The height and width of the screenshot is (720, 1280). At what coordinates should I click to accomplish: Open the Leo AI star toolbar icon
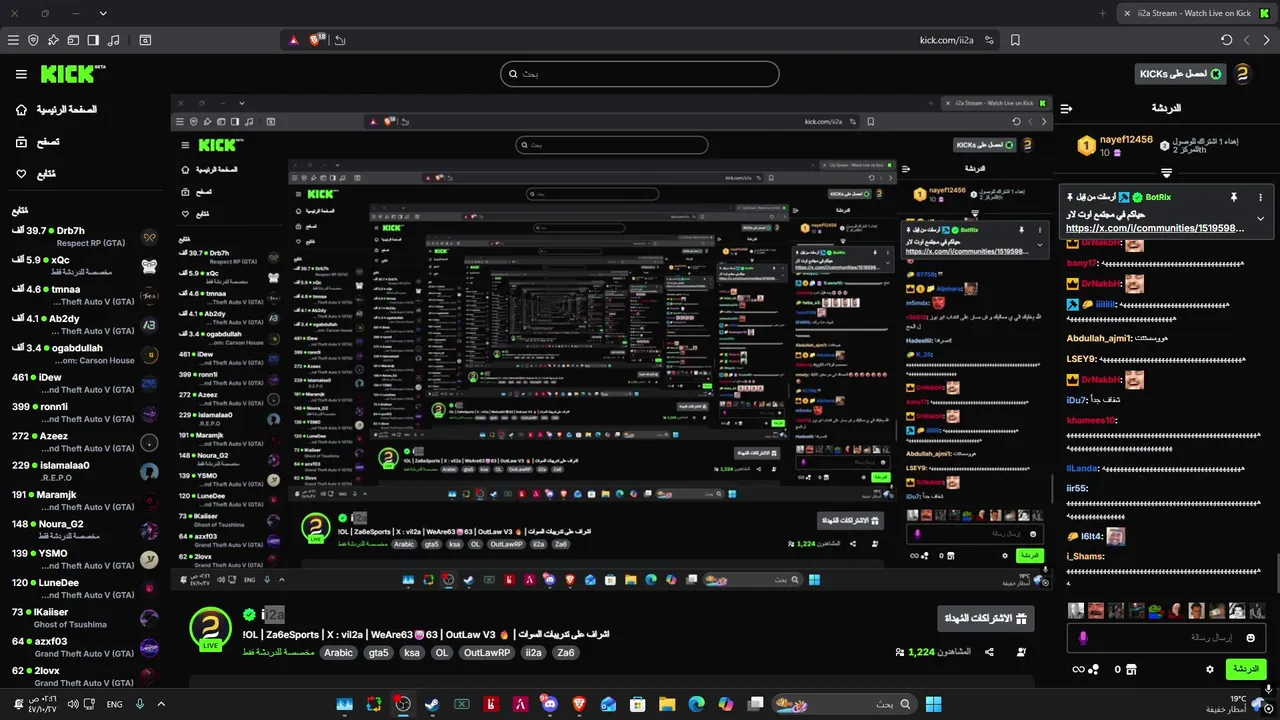pyautogui.click(x=53, y=40)
